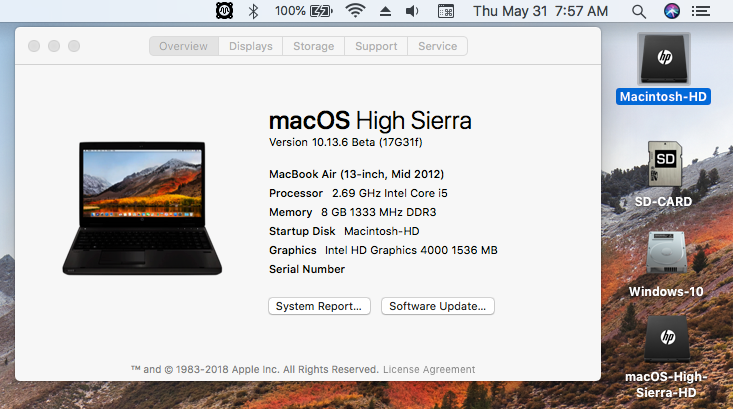
Task: Click the Serial Number label
Action: click(x=307, y=269)
